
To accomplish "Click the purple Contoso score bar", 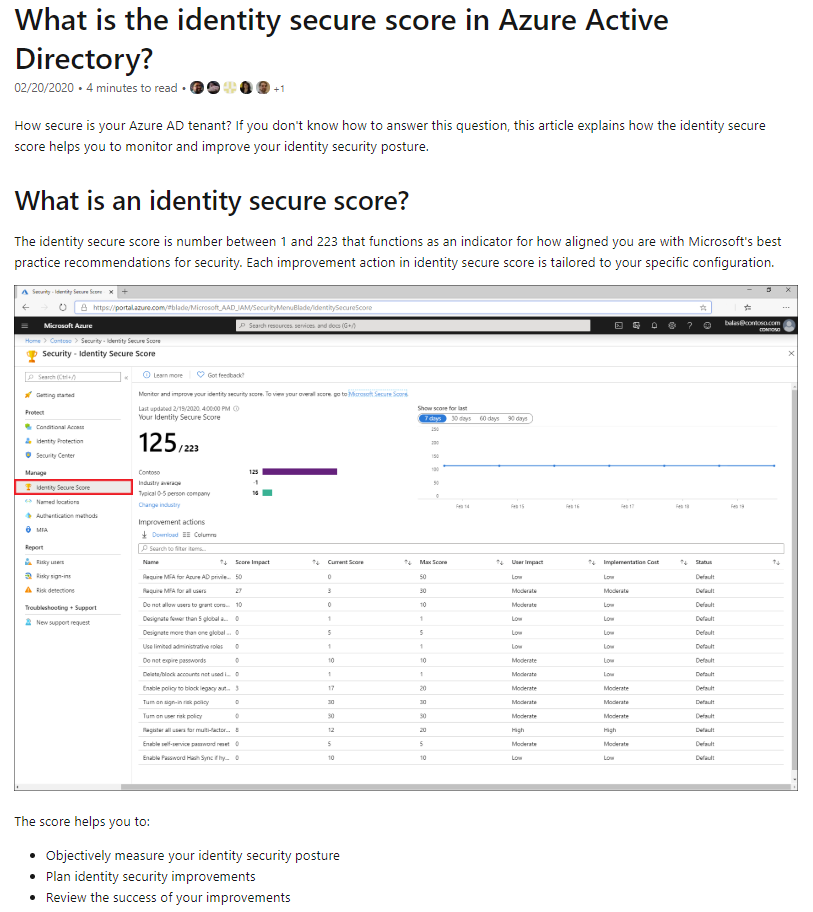I will [299, 471].
